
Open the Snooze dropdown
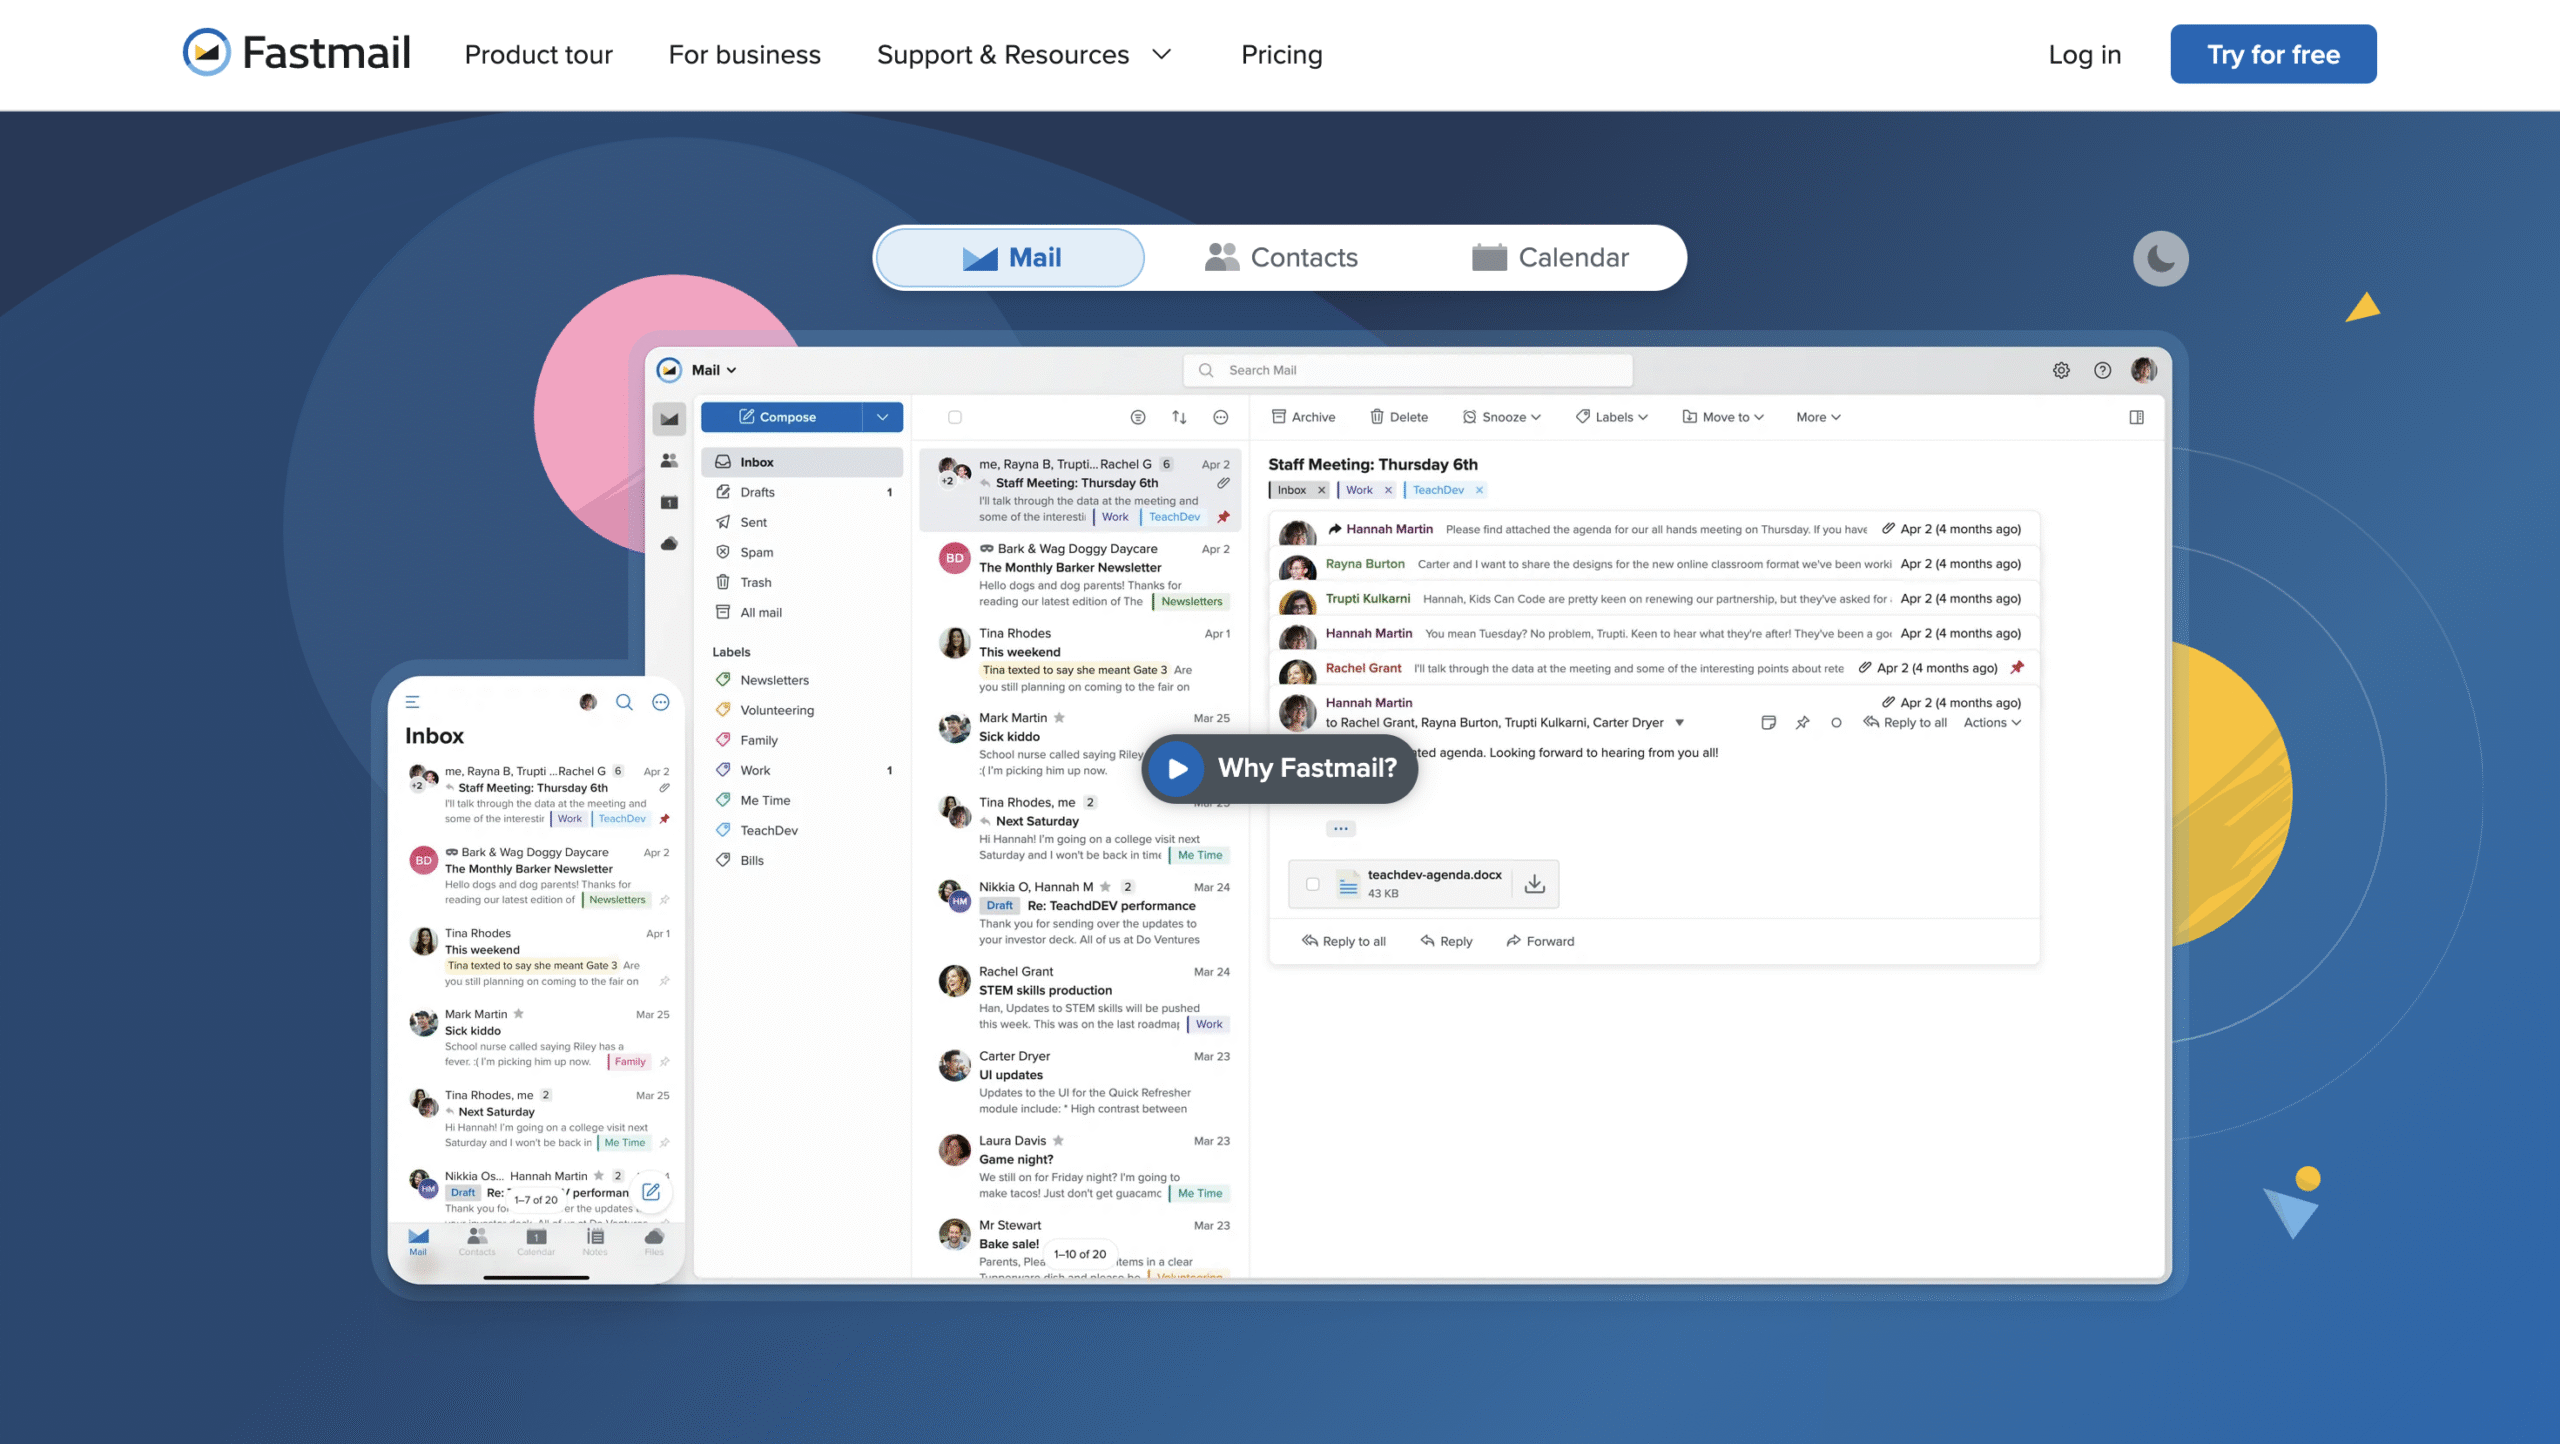(x=1501, y=417)
